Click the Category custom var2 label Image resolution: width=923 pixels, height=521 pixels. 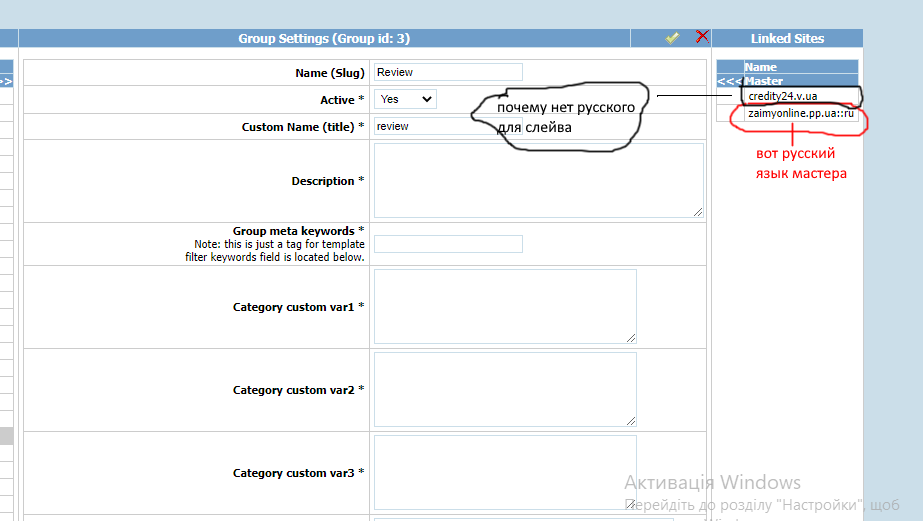pyautogui.click(x=298, y=390)
